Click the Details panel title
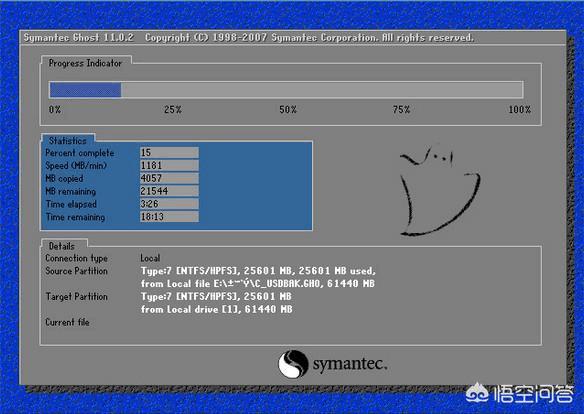The image size is (584, 414). coord(62,246)
